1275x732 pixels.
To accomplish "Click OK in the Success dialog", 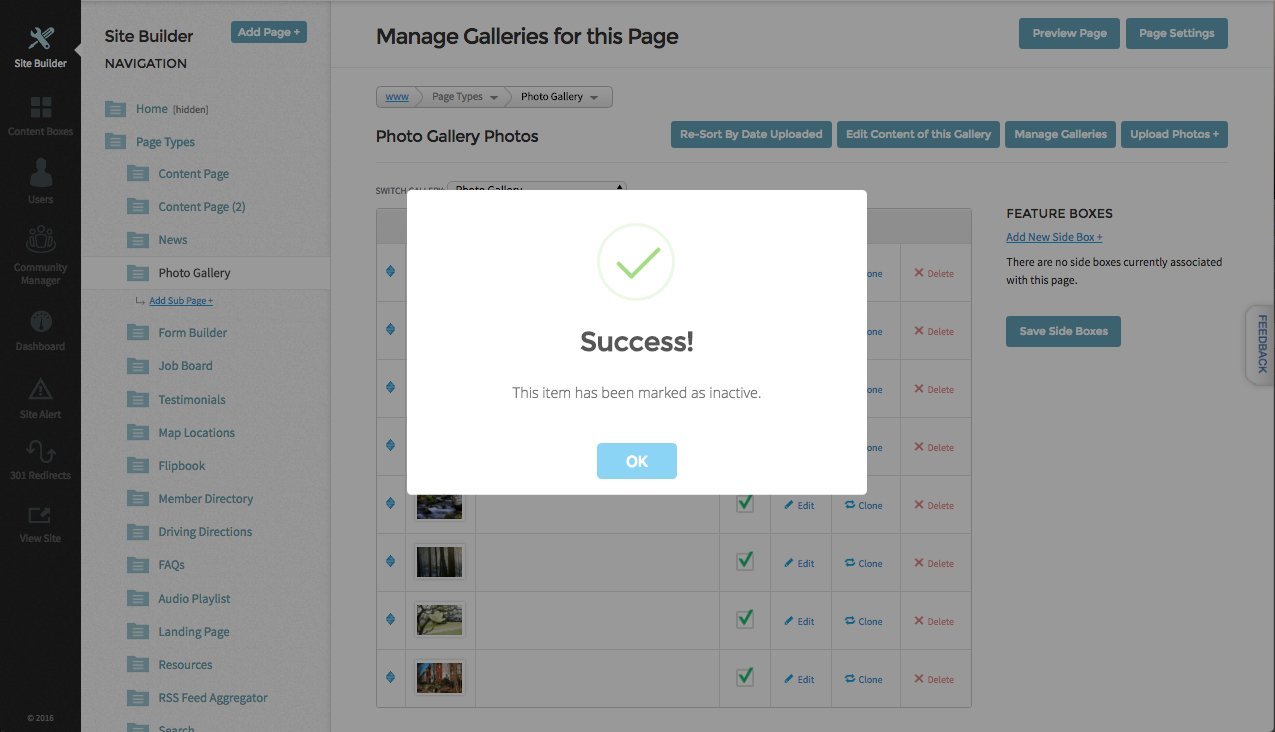I will 637,461.
